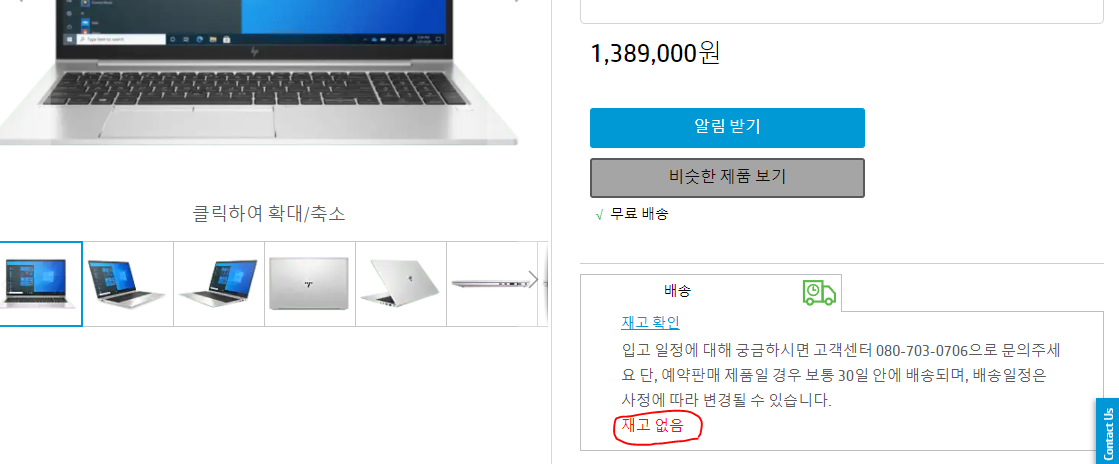Viewport: 1119px width, 464px height.
Task: Open the Contact Us side tab
Action: [x=1108, y=431]
